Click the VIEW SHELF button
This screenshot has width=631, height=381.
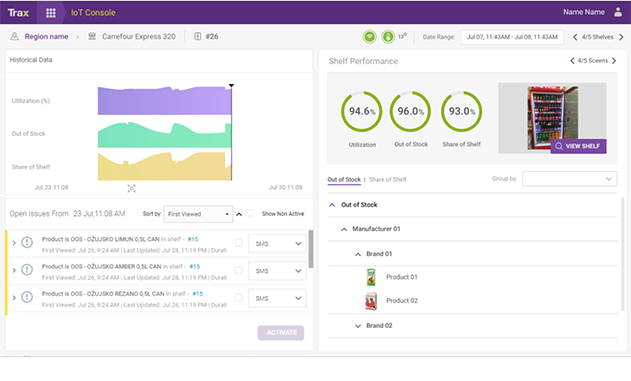[x=578, y=146]
